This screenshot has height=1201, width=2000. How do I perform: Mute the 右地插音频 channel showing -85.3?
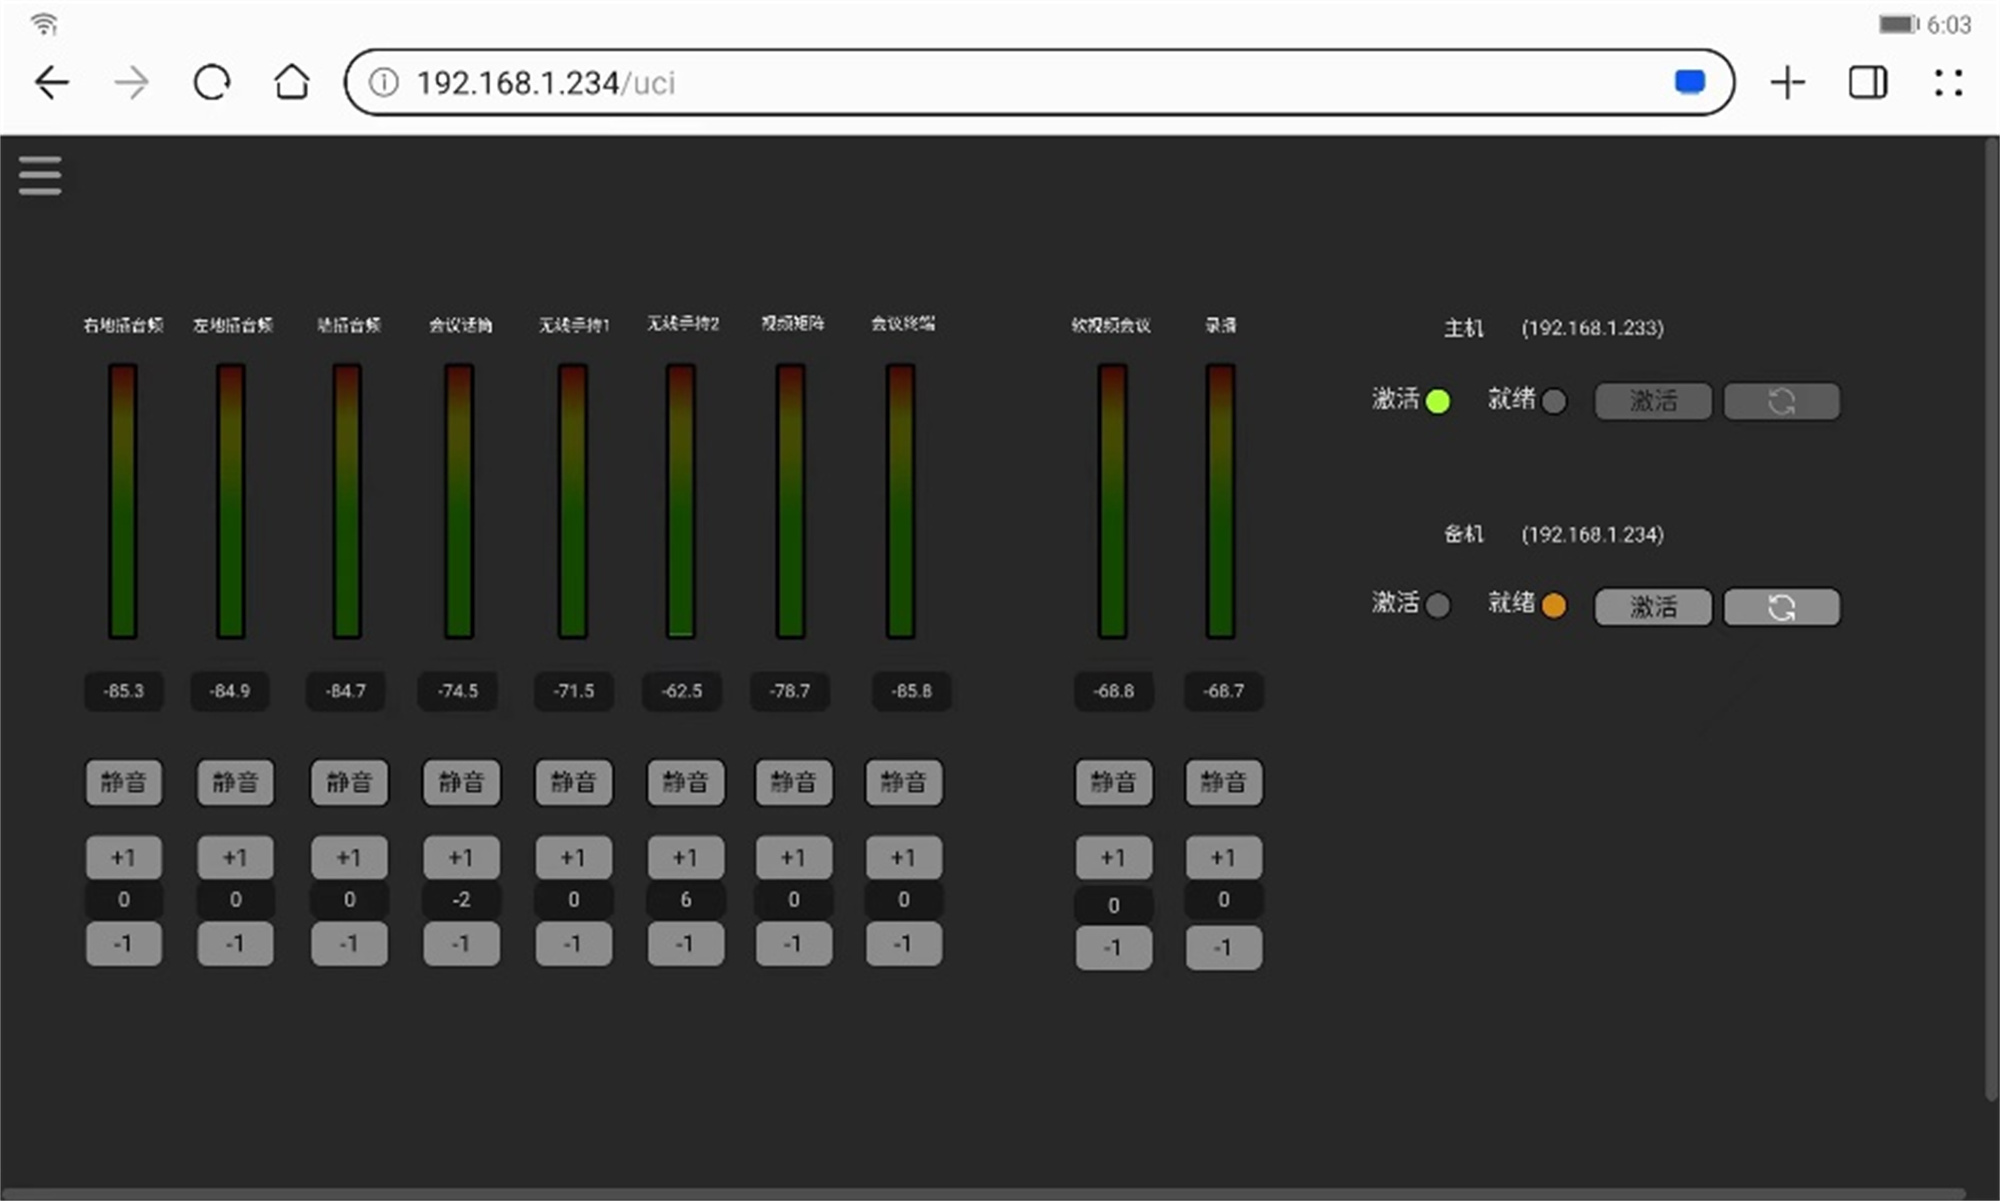[x=124, y=782]
